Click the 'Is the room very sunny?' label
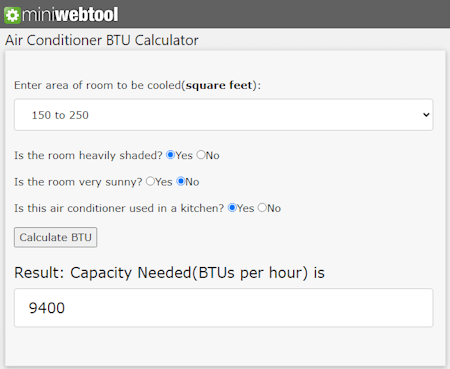The width and height of the screenshot is (450, 369). (x=78, y=182)
